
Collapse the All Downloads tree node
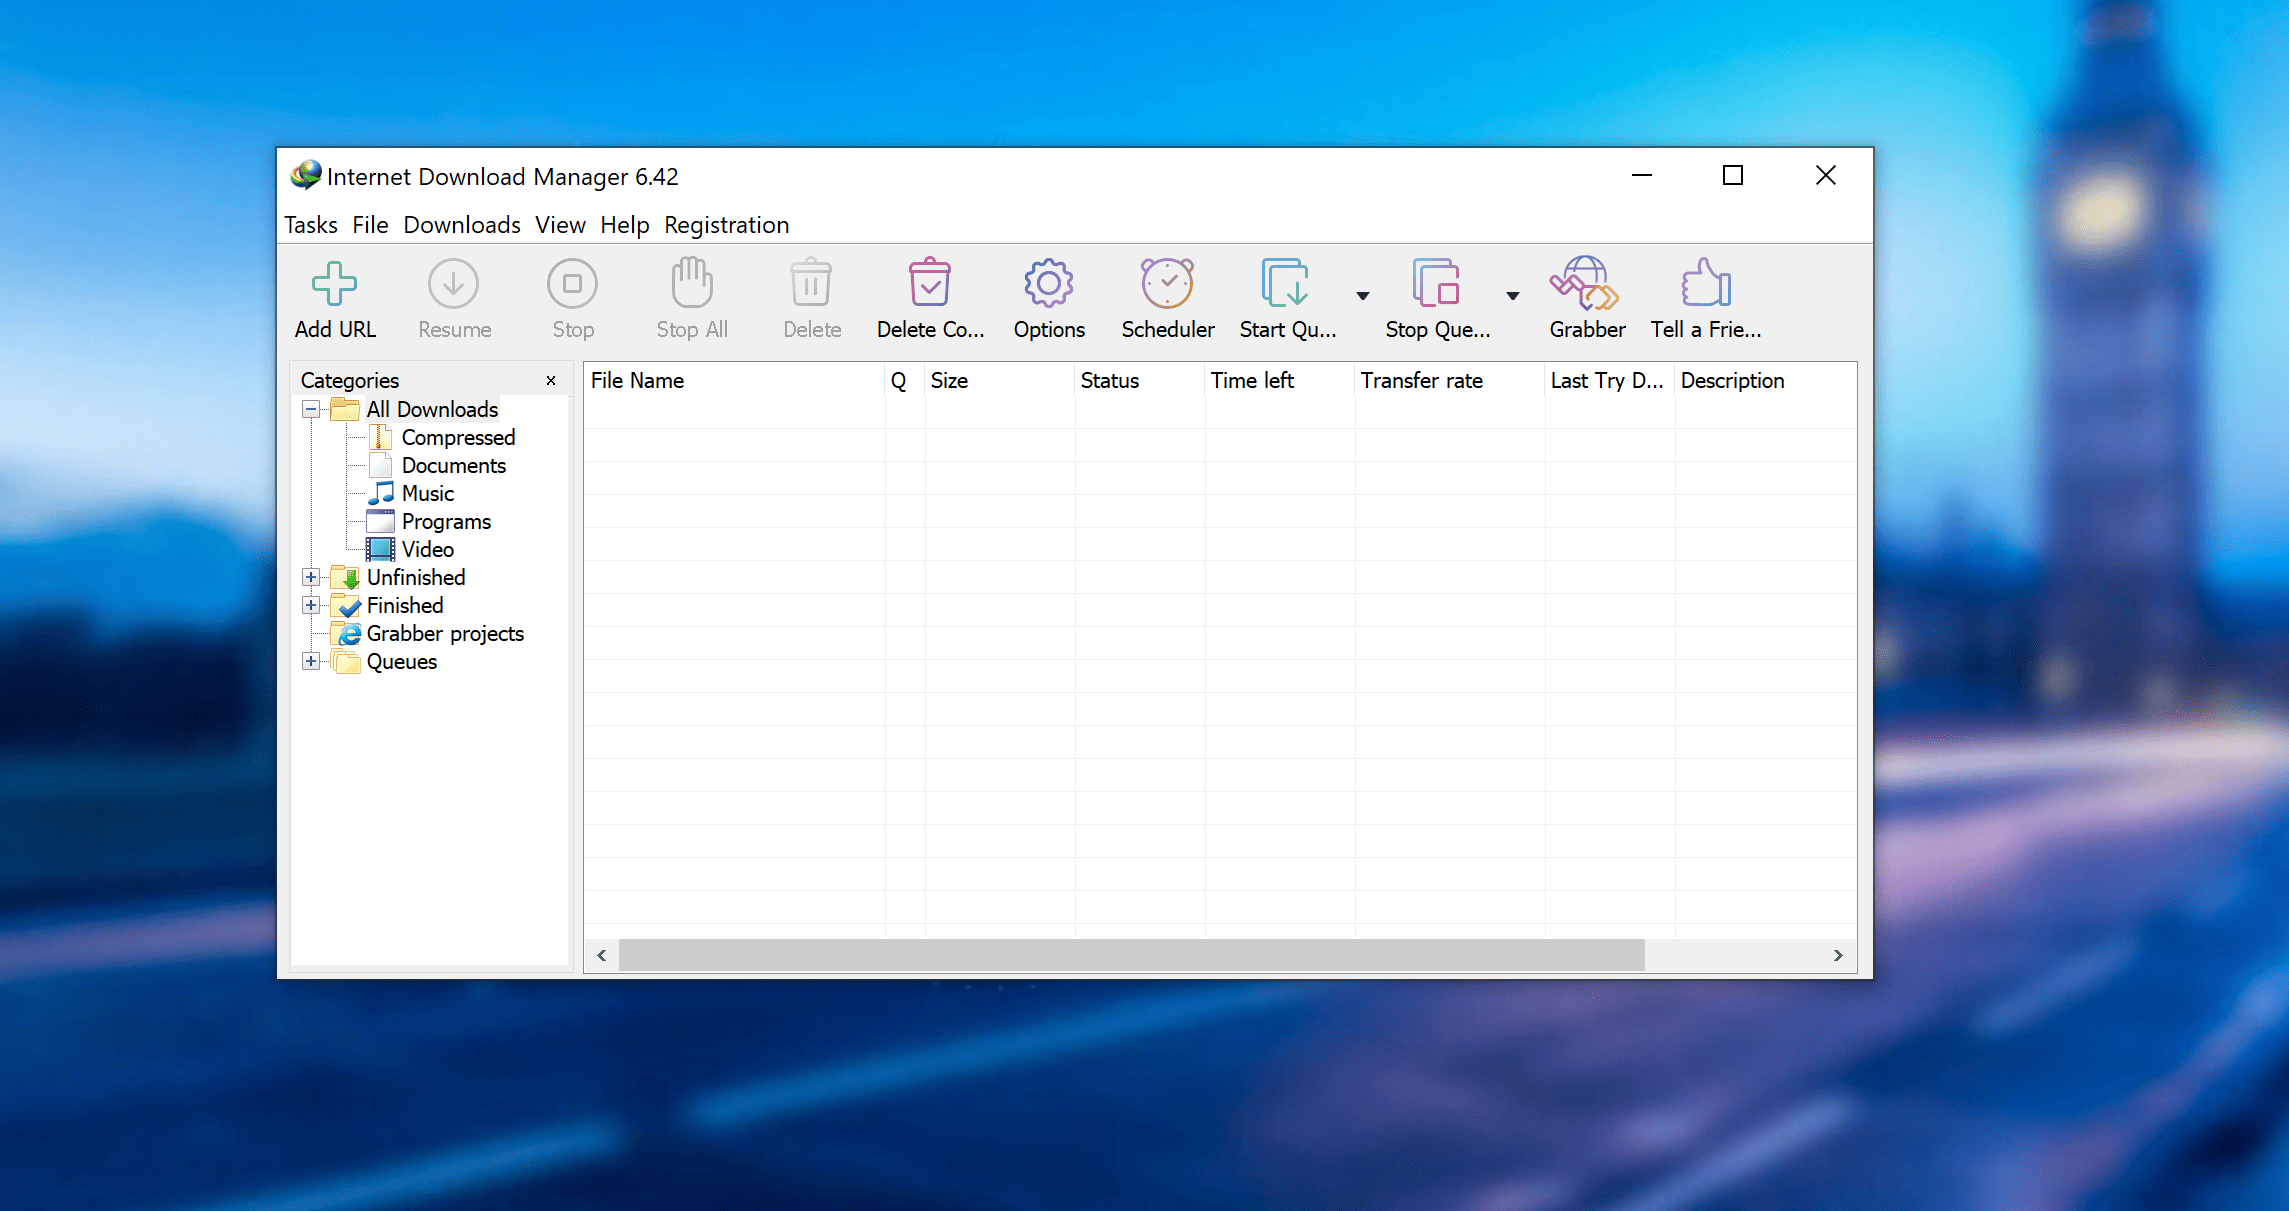(311, 409)
